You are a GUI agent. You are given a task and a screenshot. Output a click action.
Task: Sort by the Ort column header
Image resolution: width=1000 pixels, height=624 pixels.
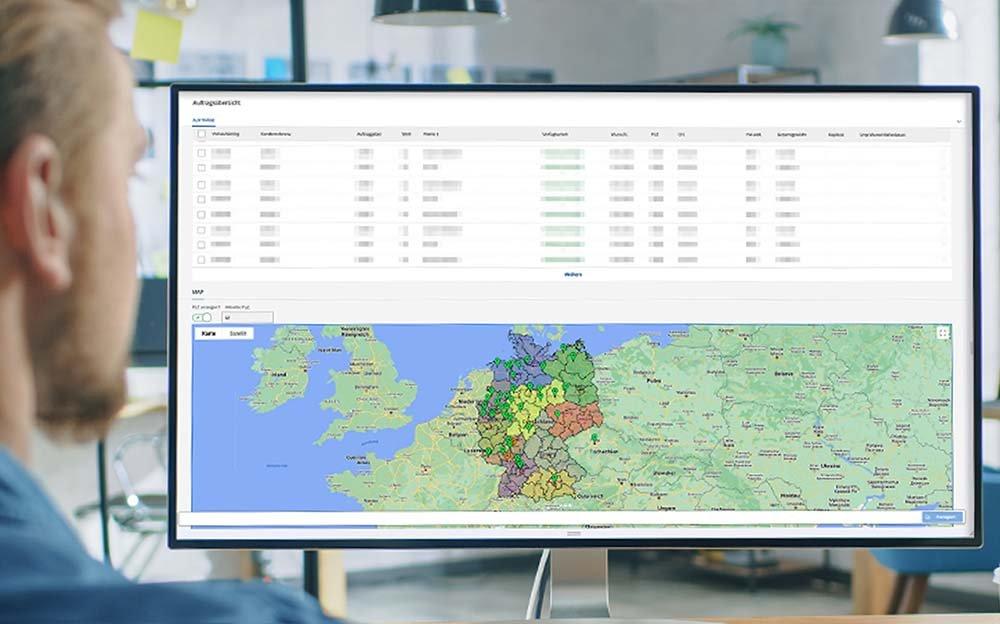pos(681,135)
